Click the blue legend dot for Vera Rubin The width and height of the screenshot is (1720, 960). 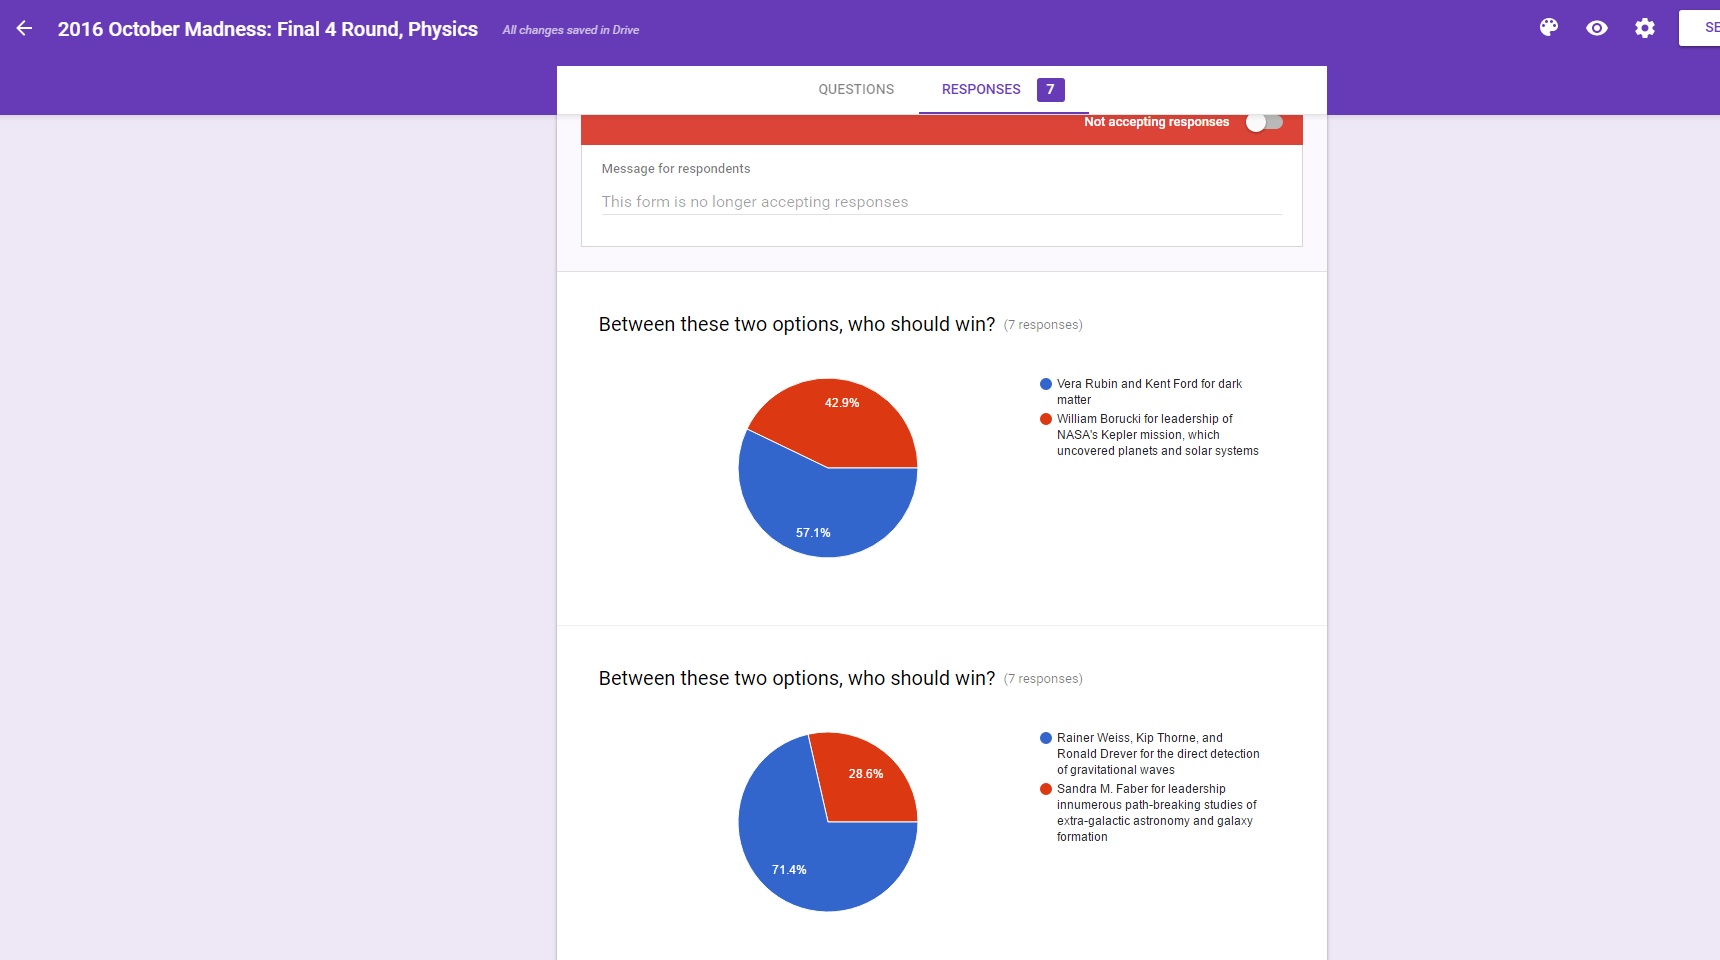pos(1046,384)
